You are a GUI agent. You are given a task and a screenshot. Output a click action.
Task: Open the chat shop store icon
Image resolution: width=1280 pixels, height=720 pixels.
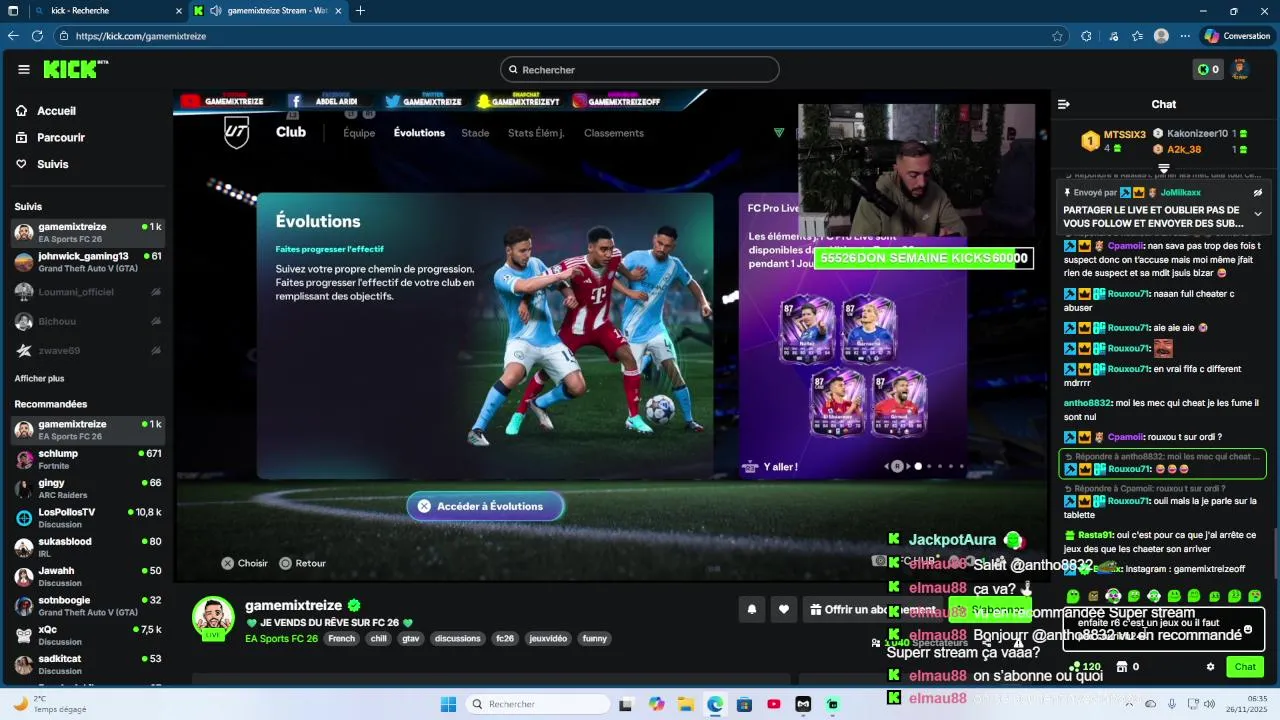(x=1122, y=667)
